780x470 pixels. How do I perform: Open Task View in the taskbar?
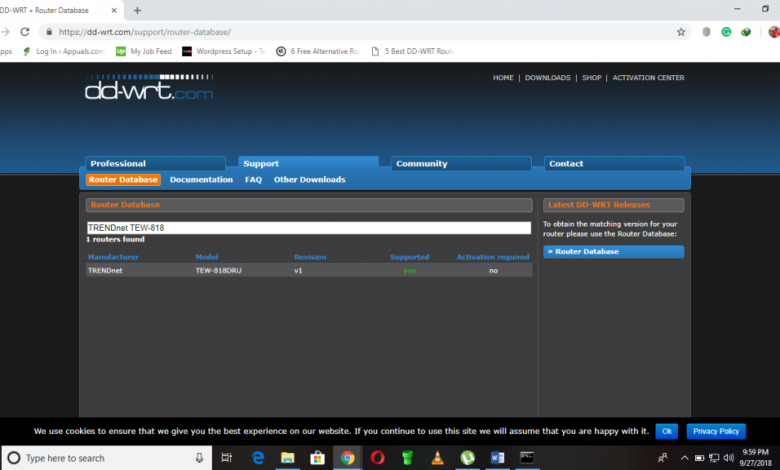tap(226, 458)
